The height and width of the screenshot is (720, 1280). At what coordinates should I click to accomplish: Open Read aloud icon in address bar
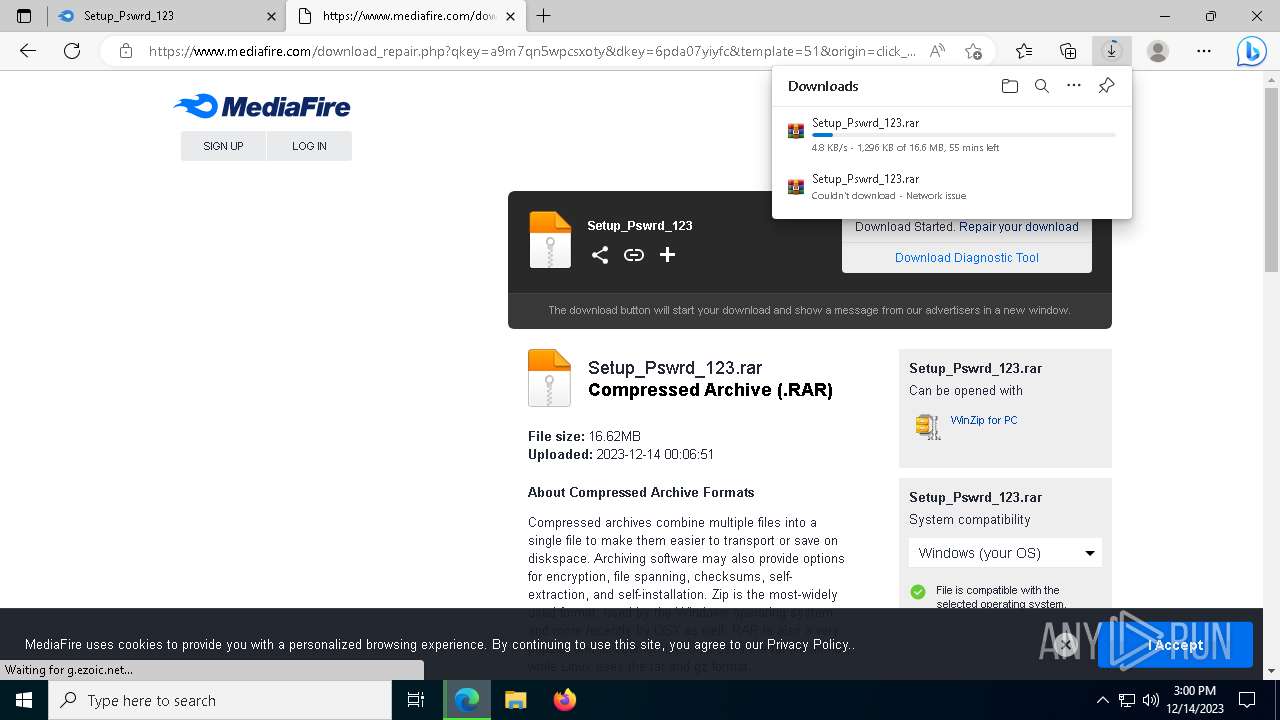937,51
